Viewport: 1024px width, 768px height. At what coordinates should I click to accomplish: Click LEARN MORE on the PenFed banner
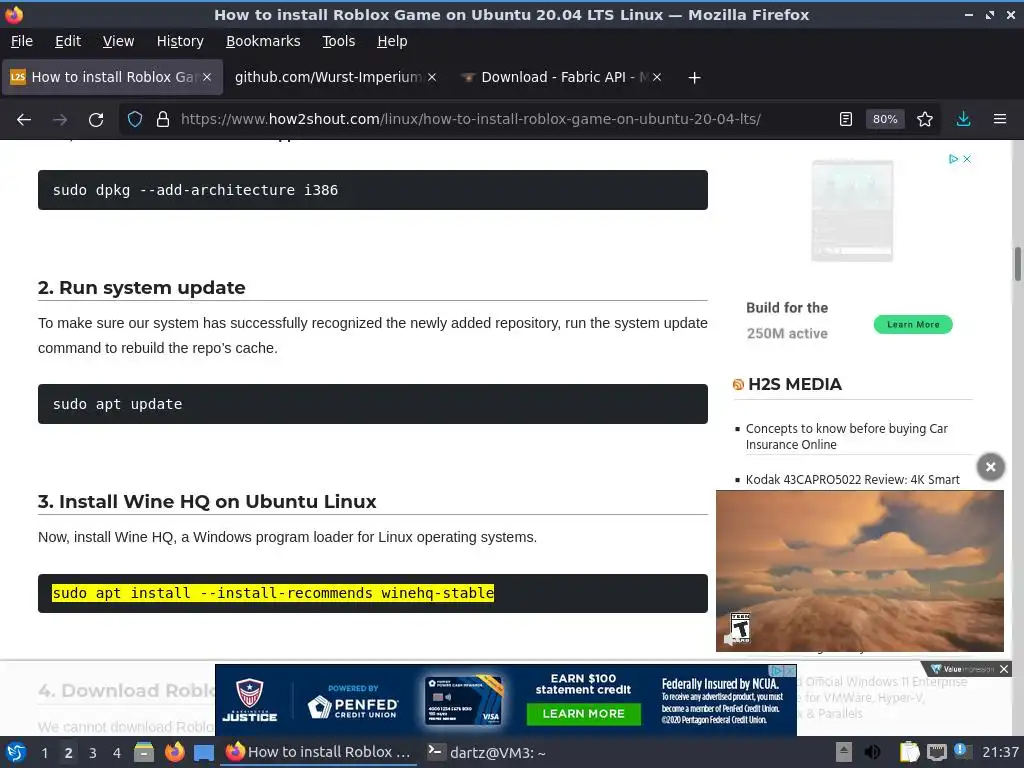click(x=583, y=714)
